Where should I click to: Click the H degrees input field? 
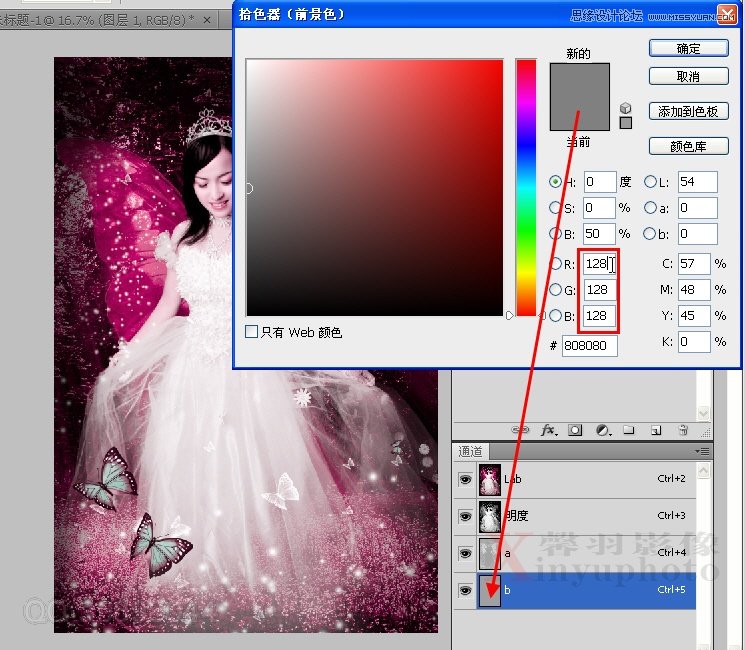(600, 182)
